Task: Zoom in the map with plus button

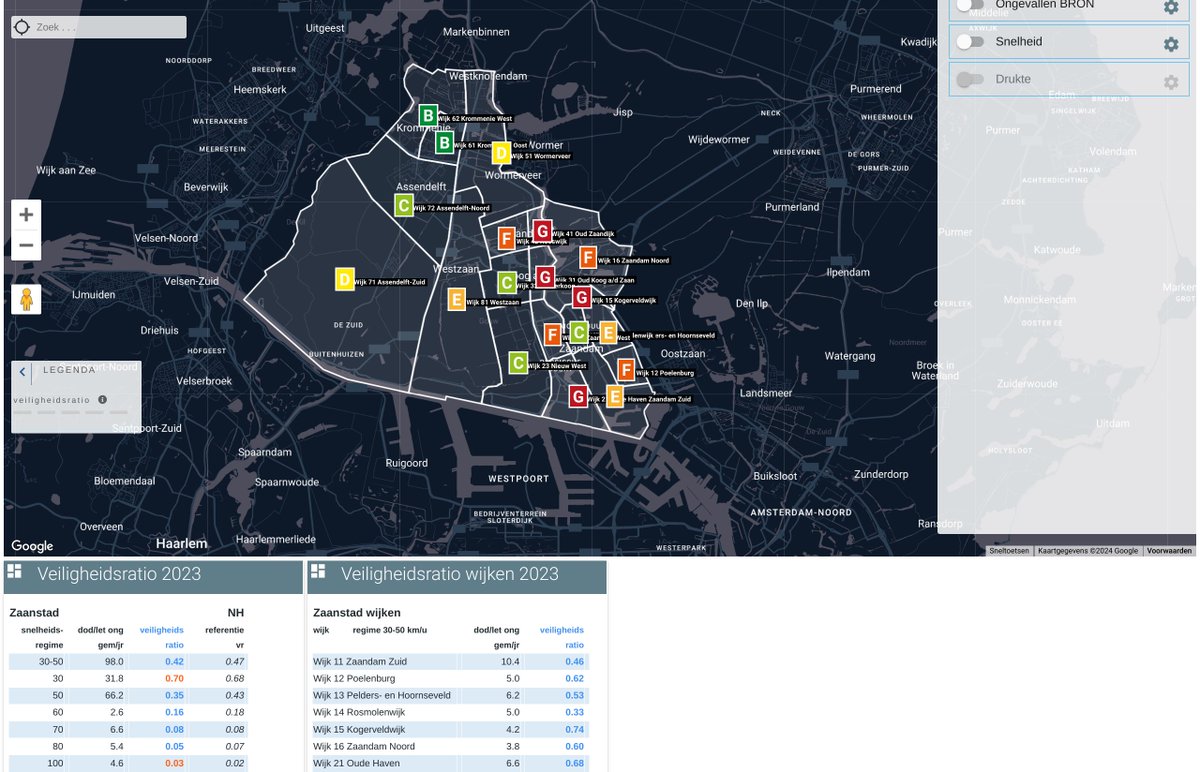Action: click(x=26, y=215)
